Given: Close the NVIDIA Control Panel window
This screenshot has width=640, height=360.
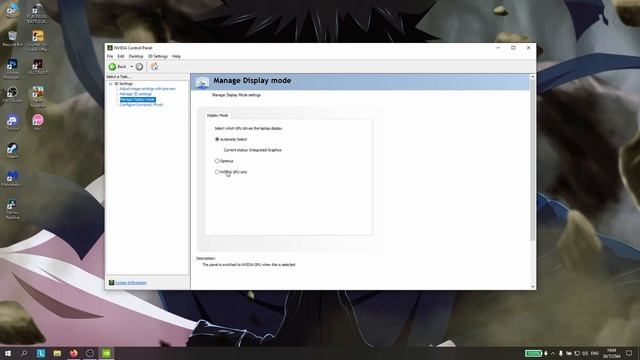Looking at the screenshot, I should pyautogui.click(x=528, y=48).
